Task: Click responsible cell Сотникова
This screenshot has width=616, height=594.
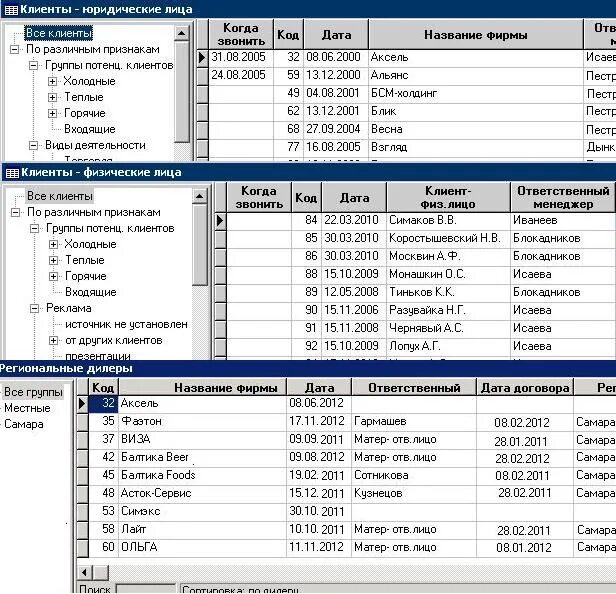Action: (x=414, y=475)
